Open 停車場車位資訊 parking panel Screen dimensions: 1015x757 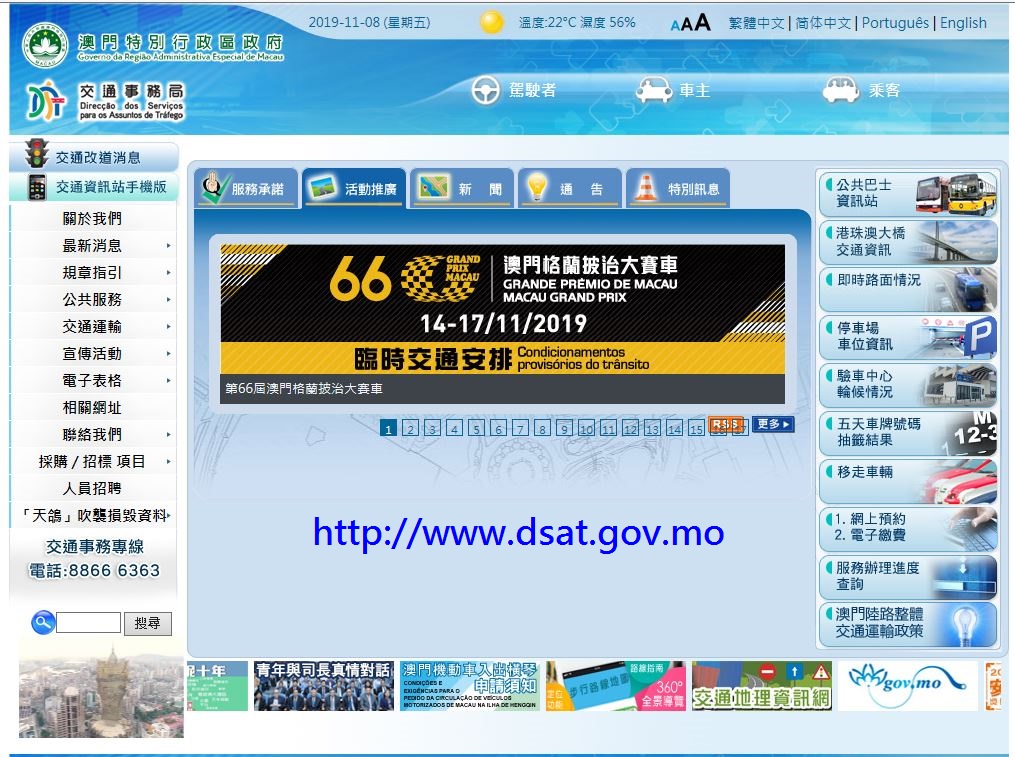pos(908,337)
